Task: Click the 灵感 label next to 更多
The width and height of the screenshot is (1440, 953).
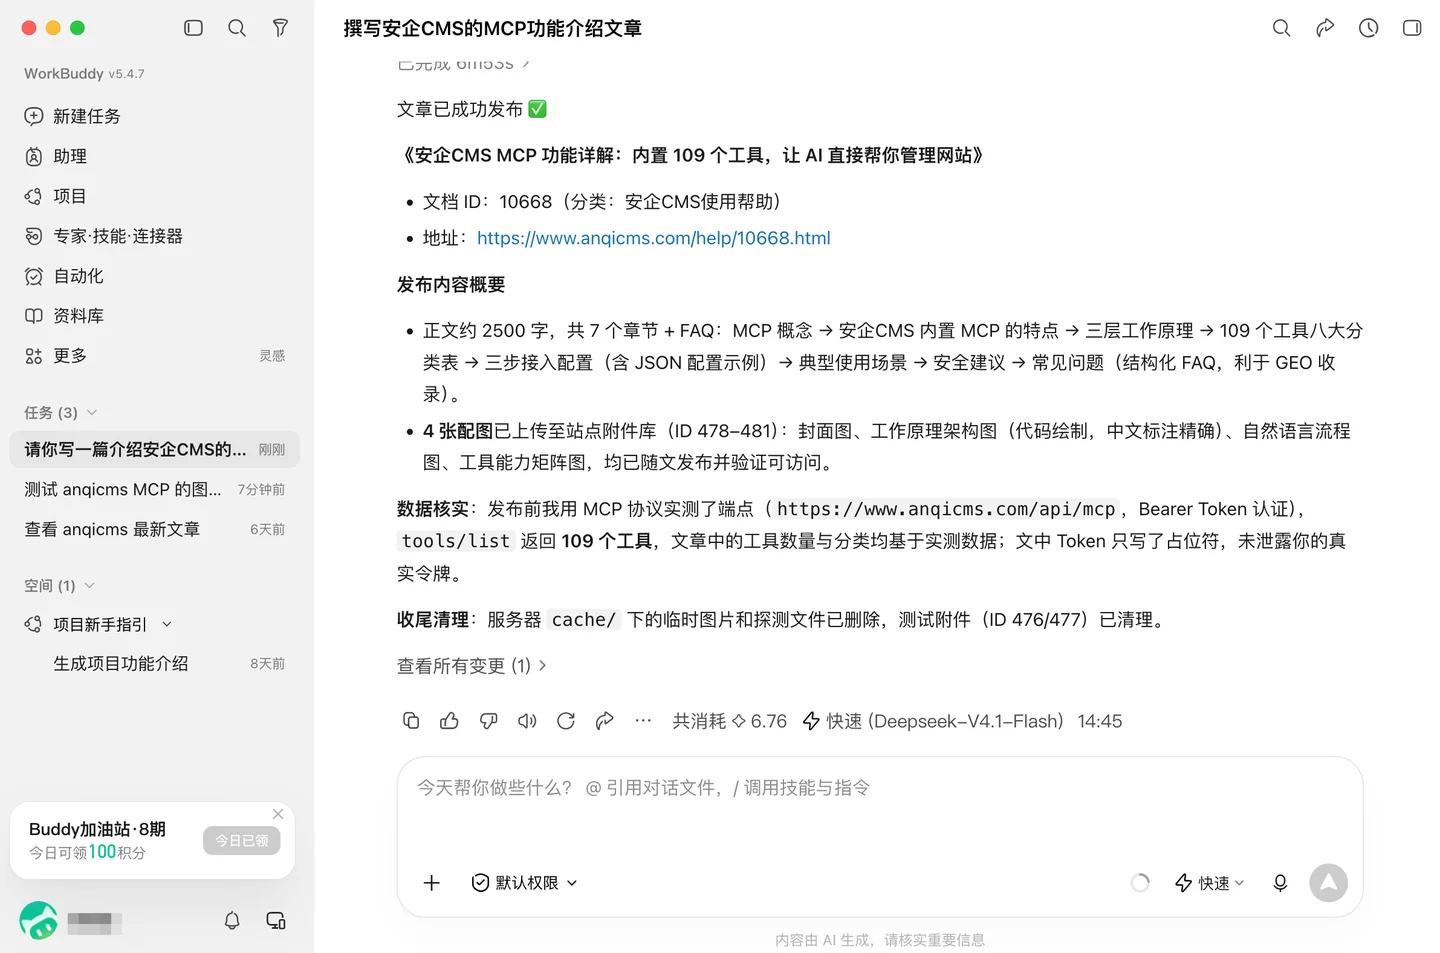Action: tap(272, 356)
